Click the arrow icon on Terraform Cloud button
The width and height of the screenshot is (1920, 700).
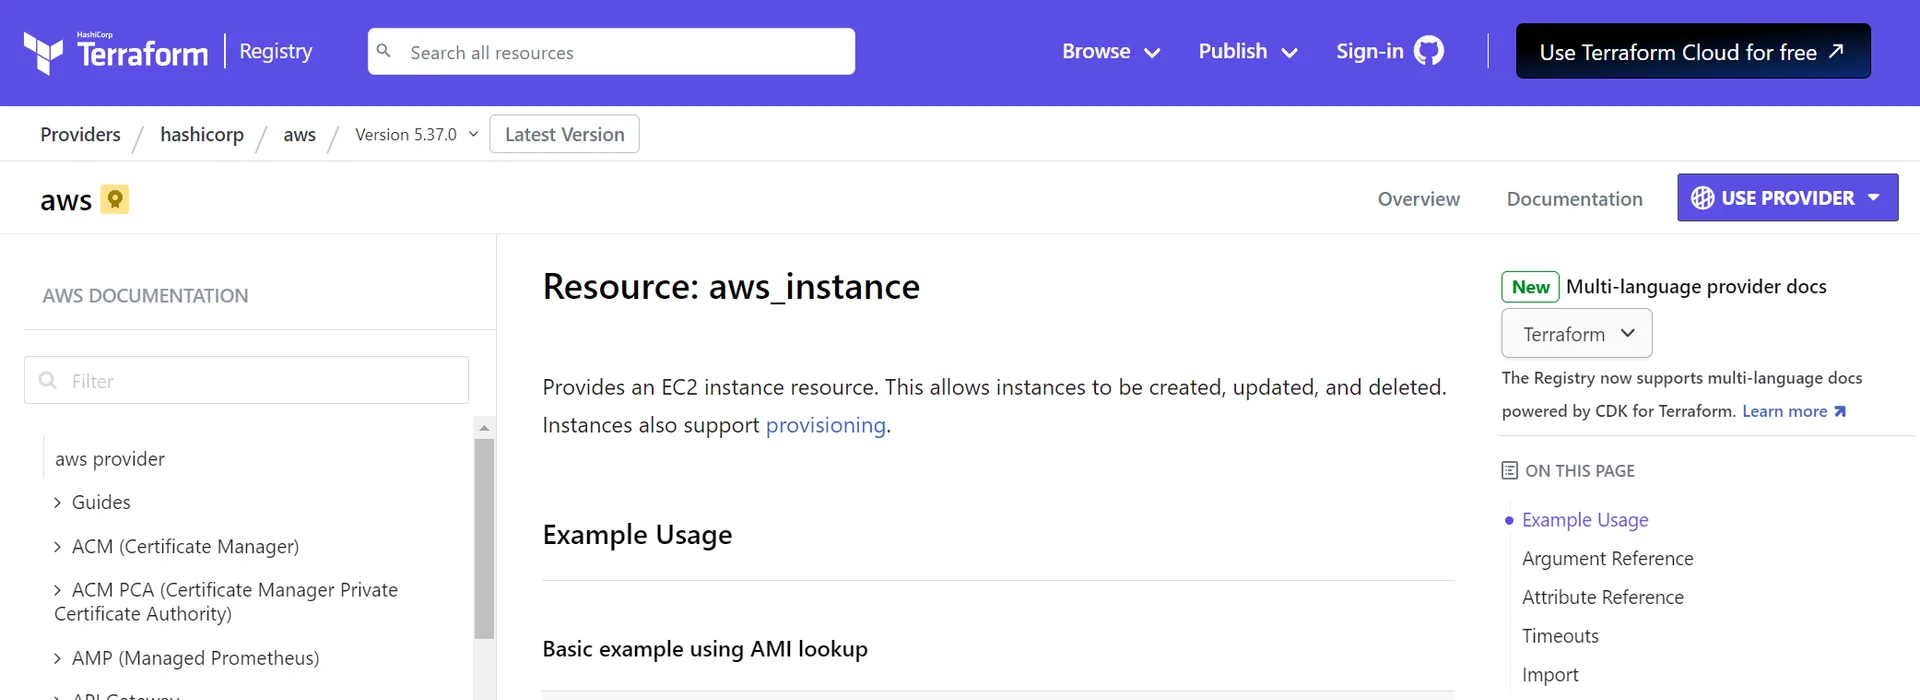tap(1836, 51)
